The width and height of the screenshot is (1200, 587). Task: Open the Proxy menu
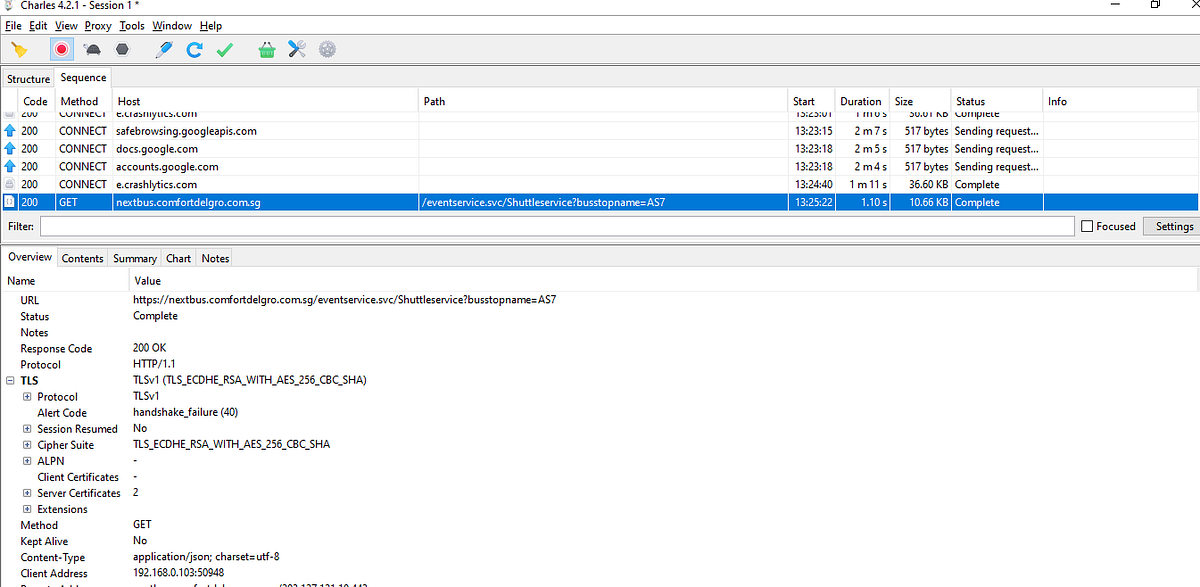[x=97, y=25]
